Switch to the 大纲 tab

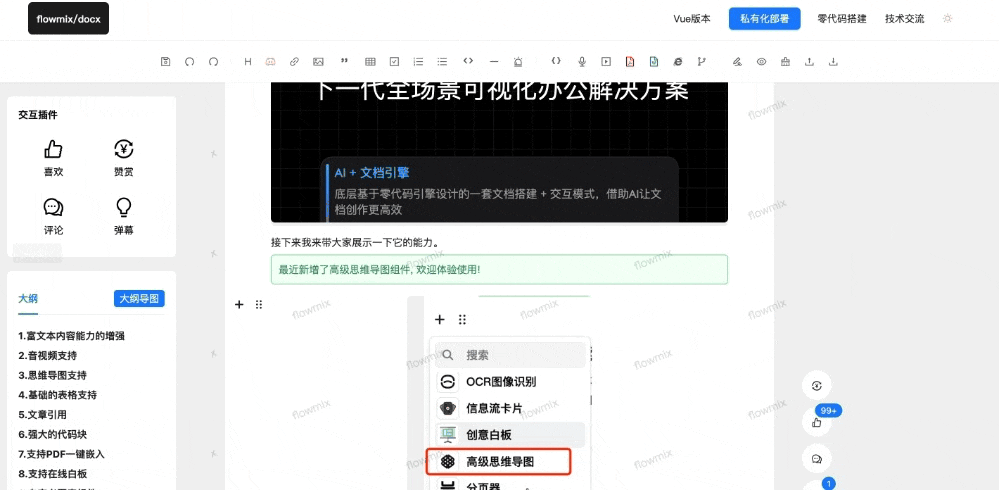click(x=28, y=299)
